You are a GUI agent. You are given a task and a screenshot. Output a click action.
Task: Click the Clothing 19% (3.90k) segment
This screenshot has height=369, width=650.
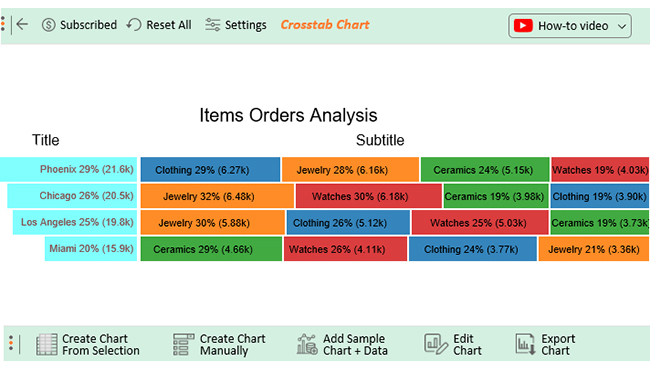coord(599,196)
